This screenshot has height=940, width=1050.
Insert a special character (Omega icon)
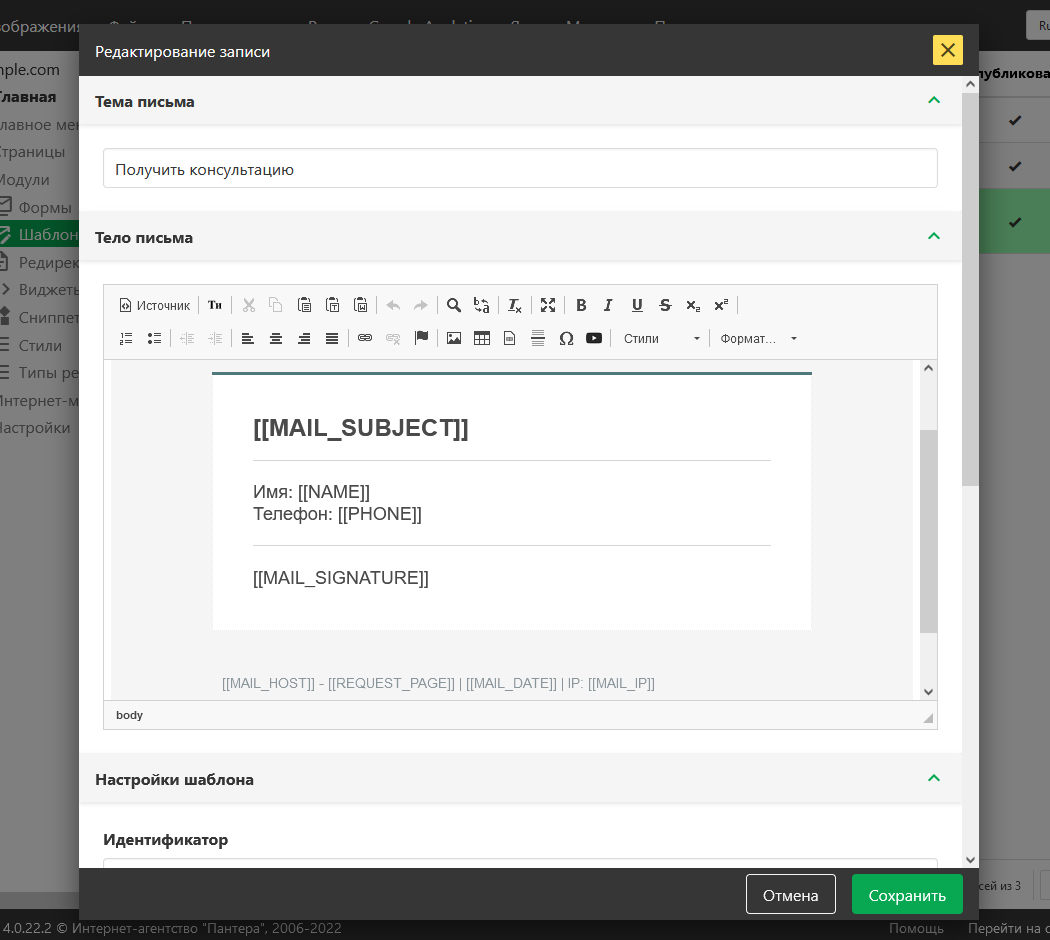click(x=566, y=338)
